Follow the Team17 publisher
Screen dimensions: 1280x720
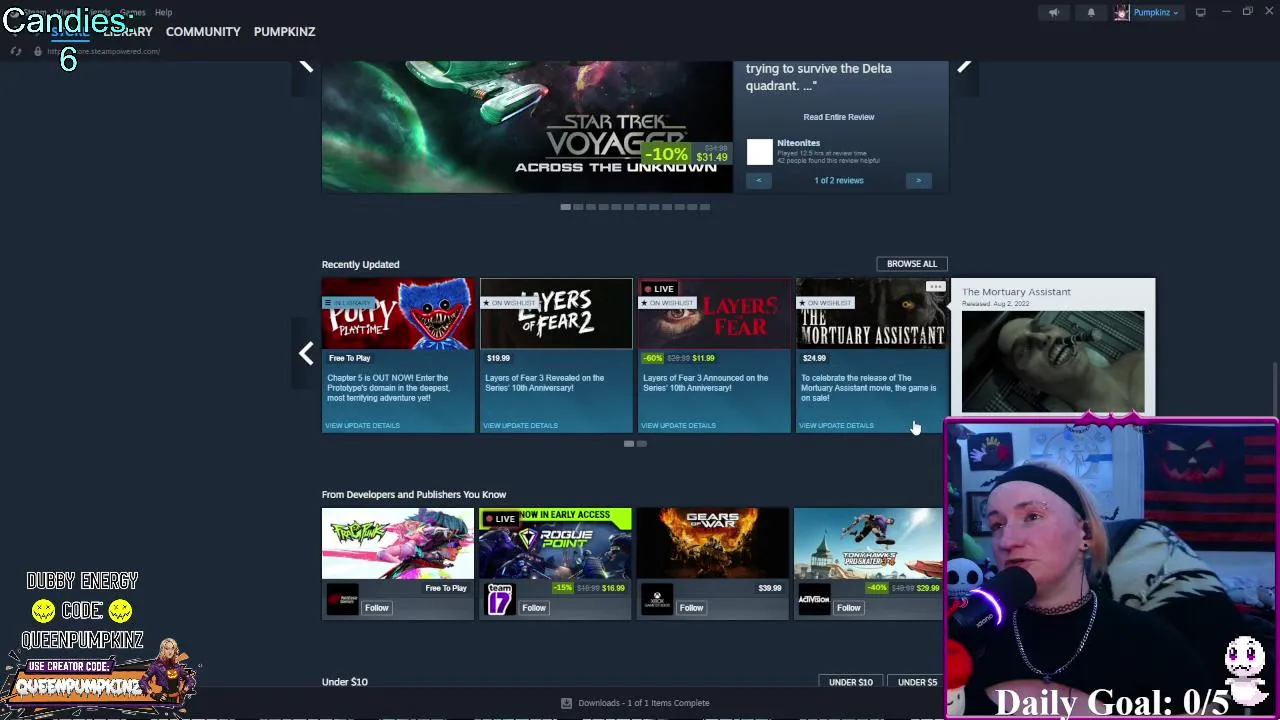click(x=534, y=607)
